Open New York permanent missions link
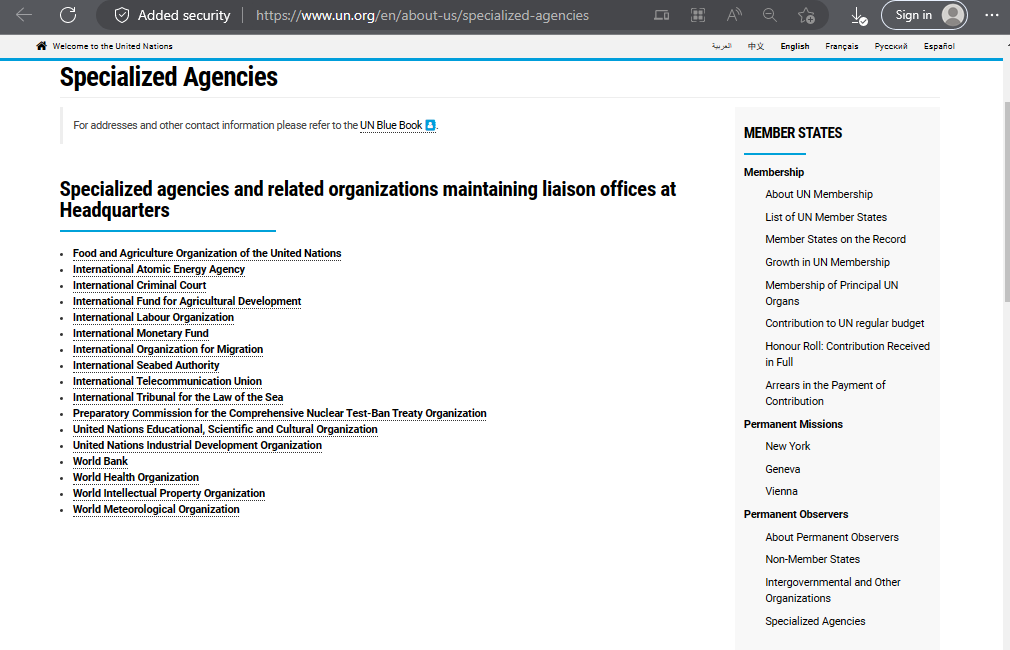Viewport: 1010px width, 650px height. pyautogui.click(x=788, y=446)
